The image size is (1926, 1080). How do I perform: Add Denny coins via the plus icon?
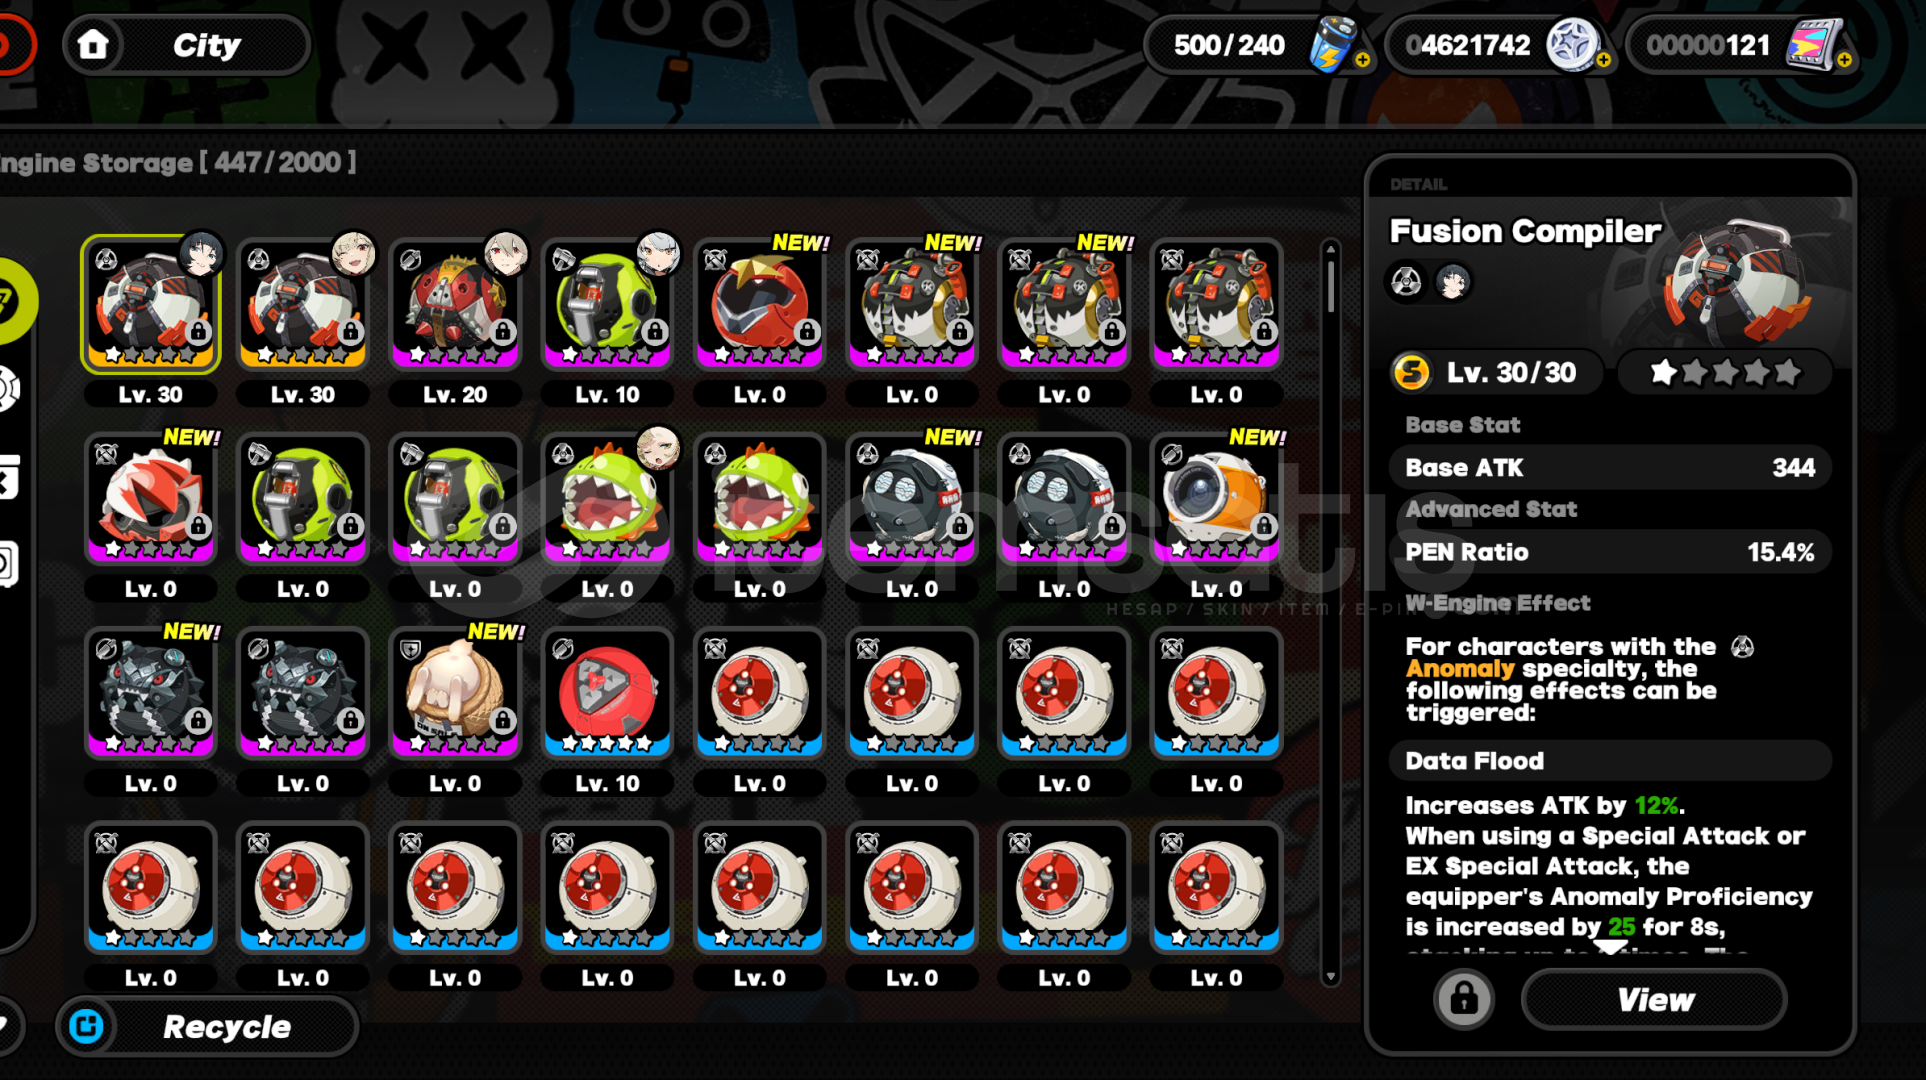click(x=1604, y=61)
